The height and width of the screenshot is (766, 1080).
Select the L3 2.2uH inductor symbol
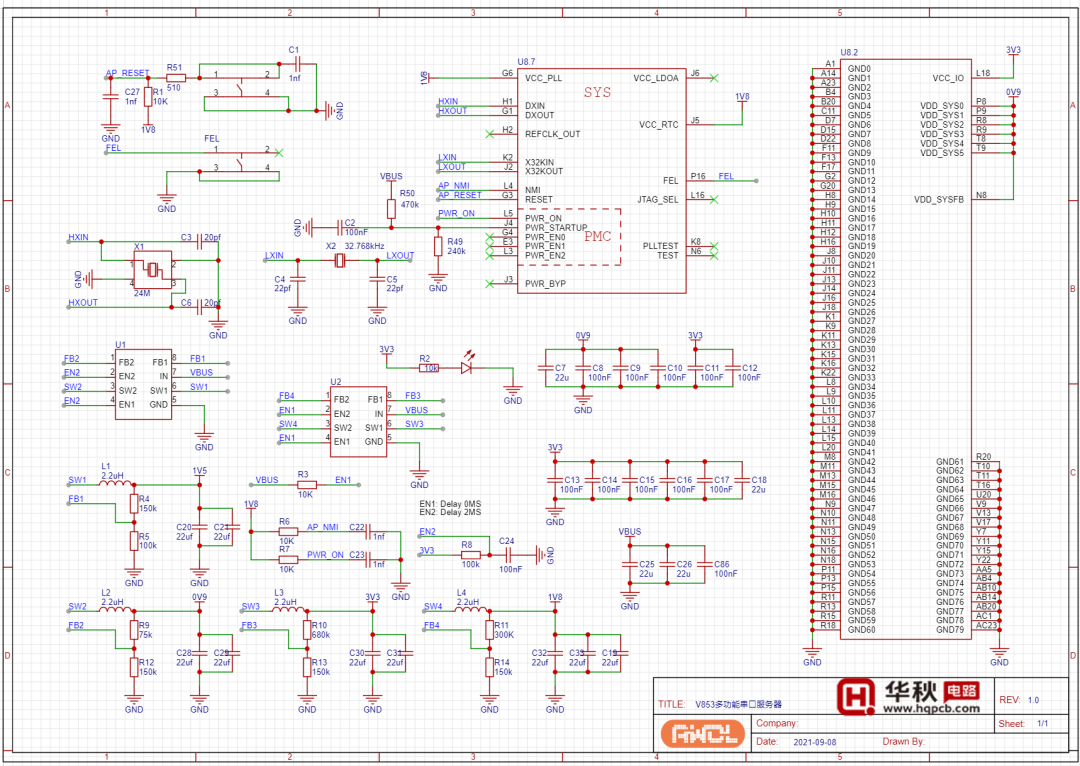tap(289, 609)
